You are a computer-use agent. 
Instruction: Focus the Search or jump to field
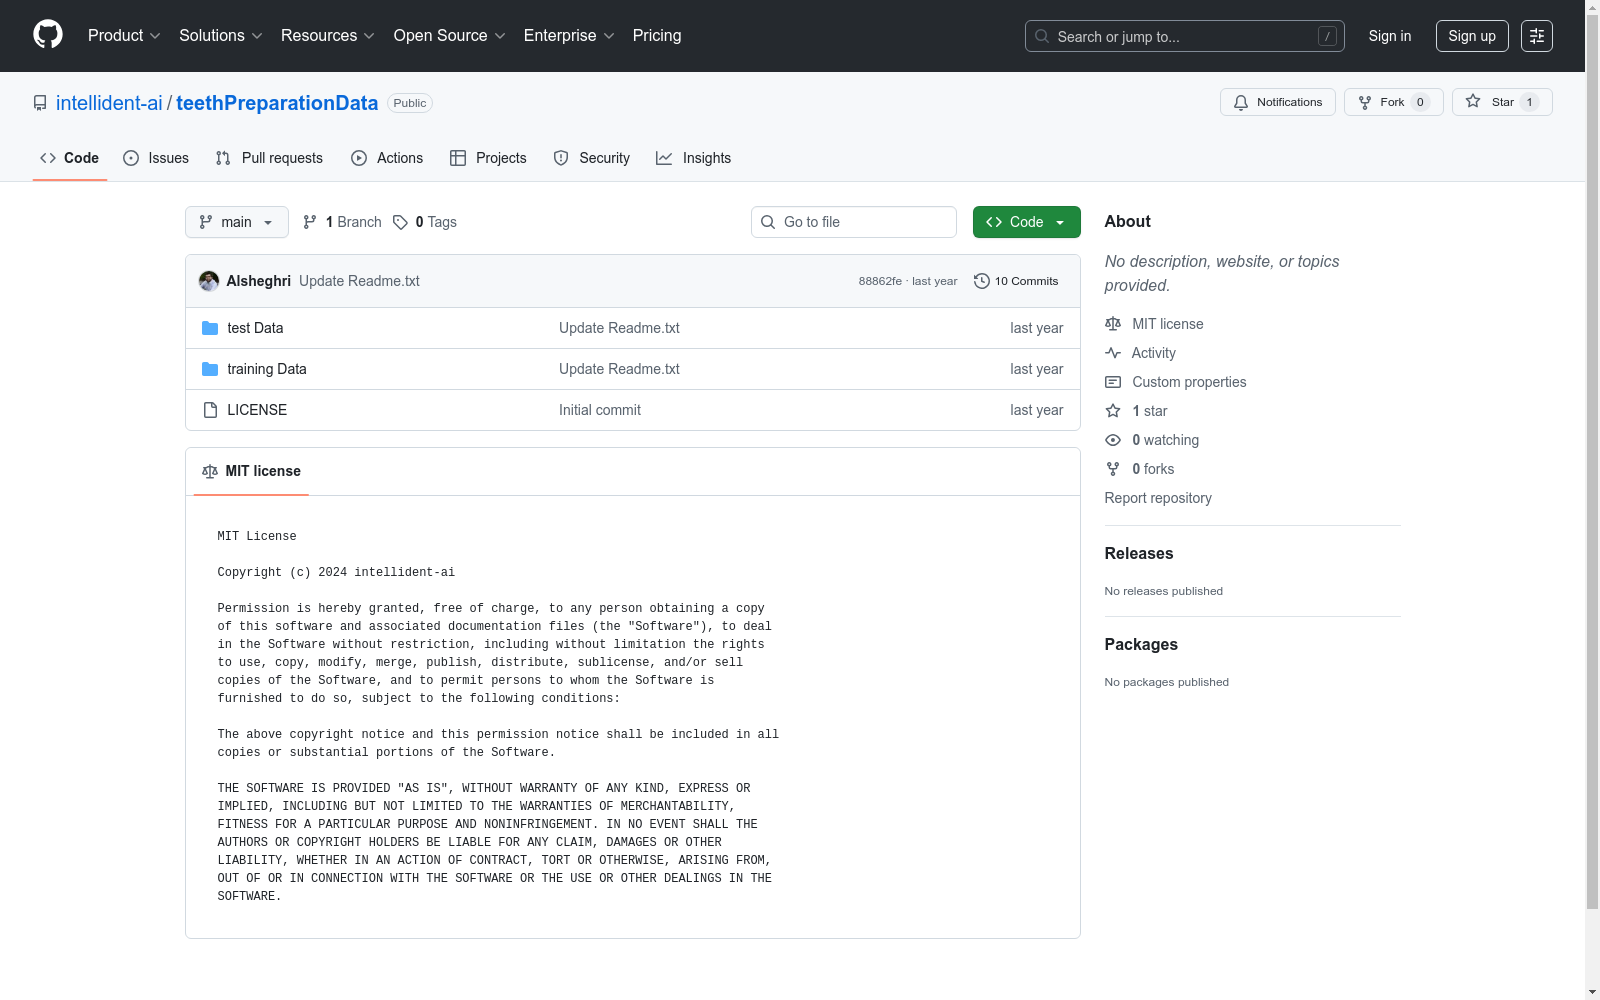(1185, 36)
